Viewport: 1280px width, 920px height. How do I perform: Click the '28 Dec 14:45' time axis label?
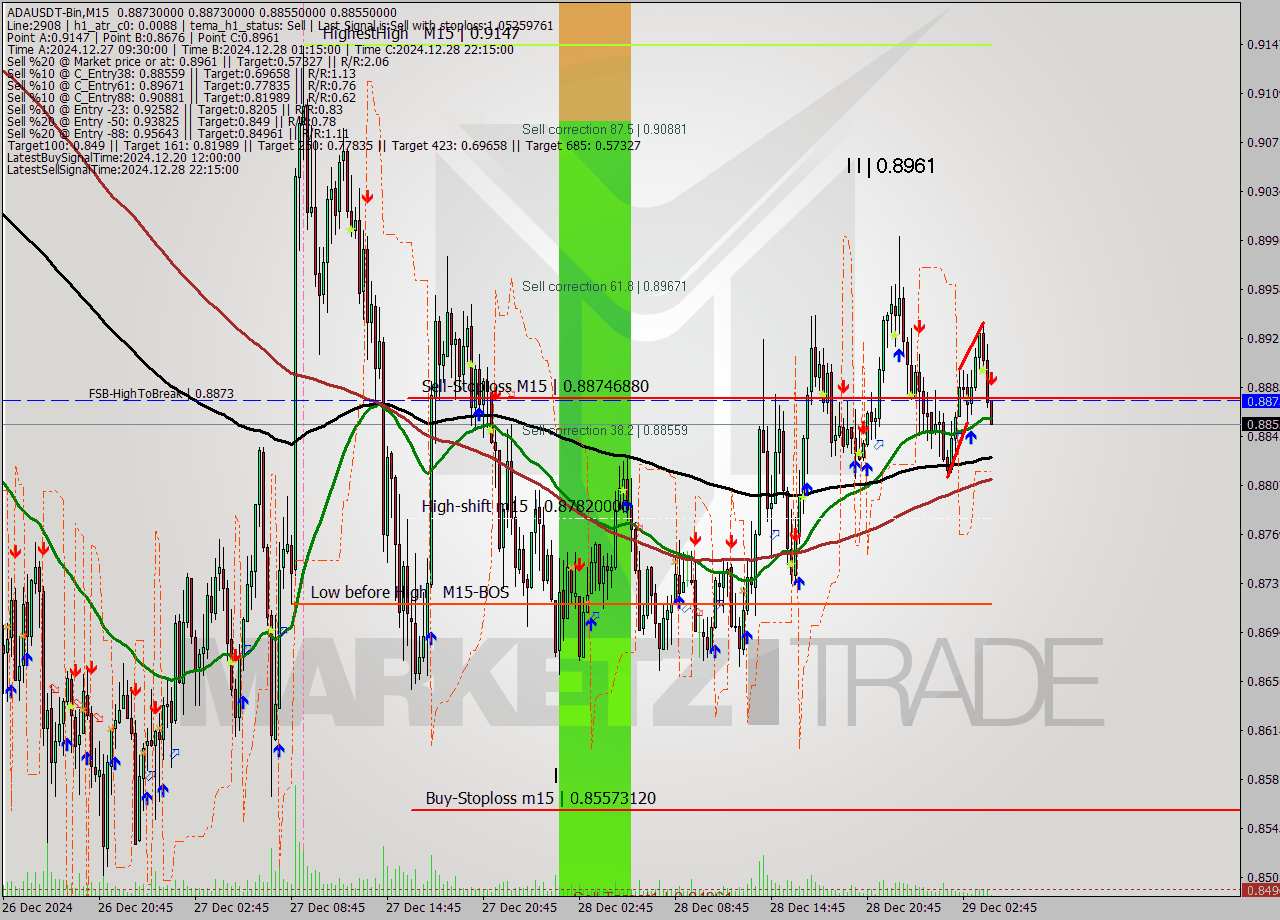tap(807, 908)
